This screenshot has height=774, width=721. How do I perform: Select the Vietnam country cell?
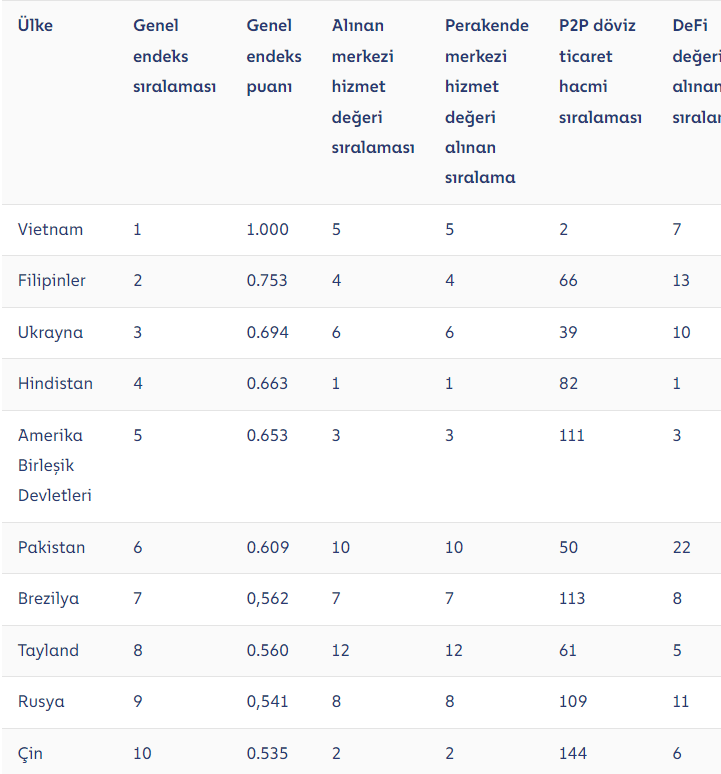pos(50,230)
